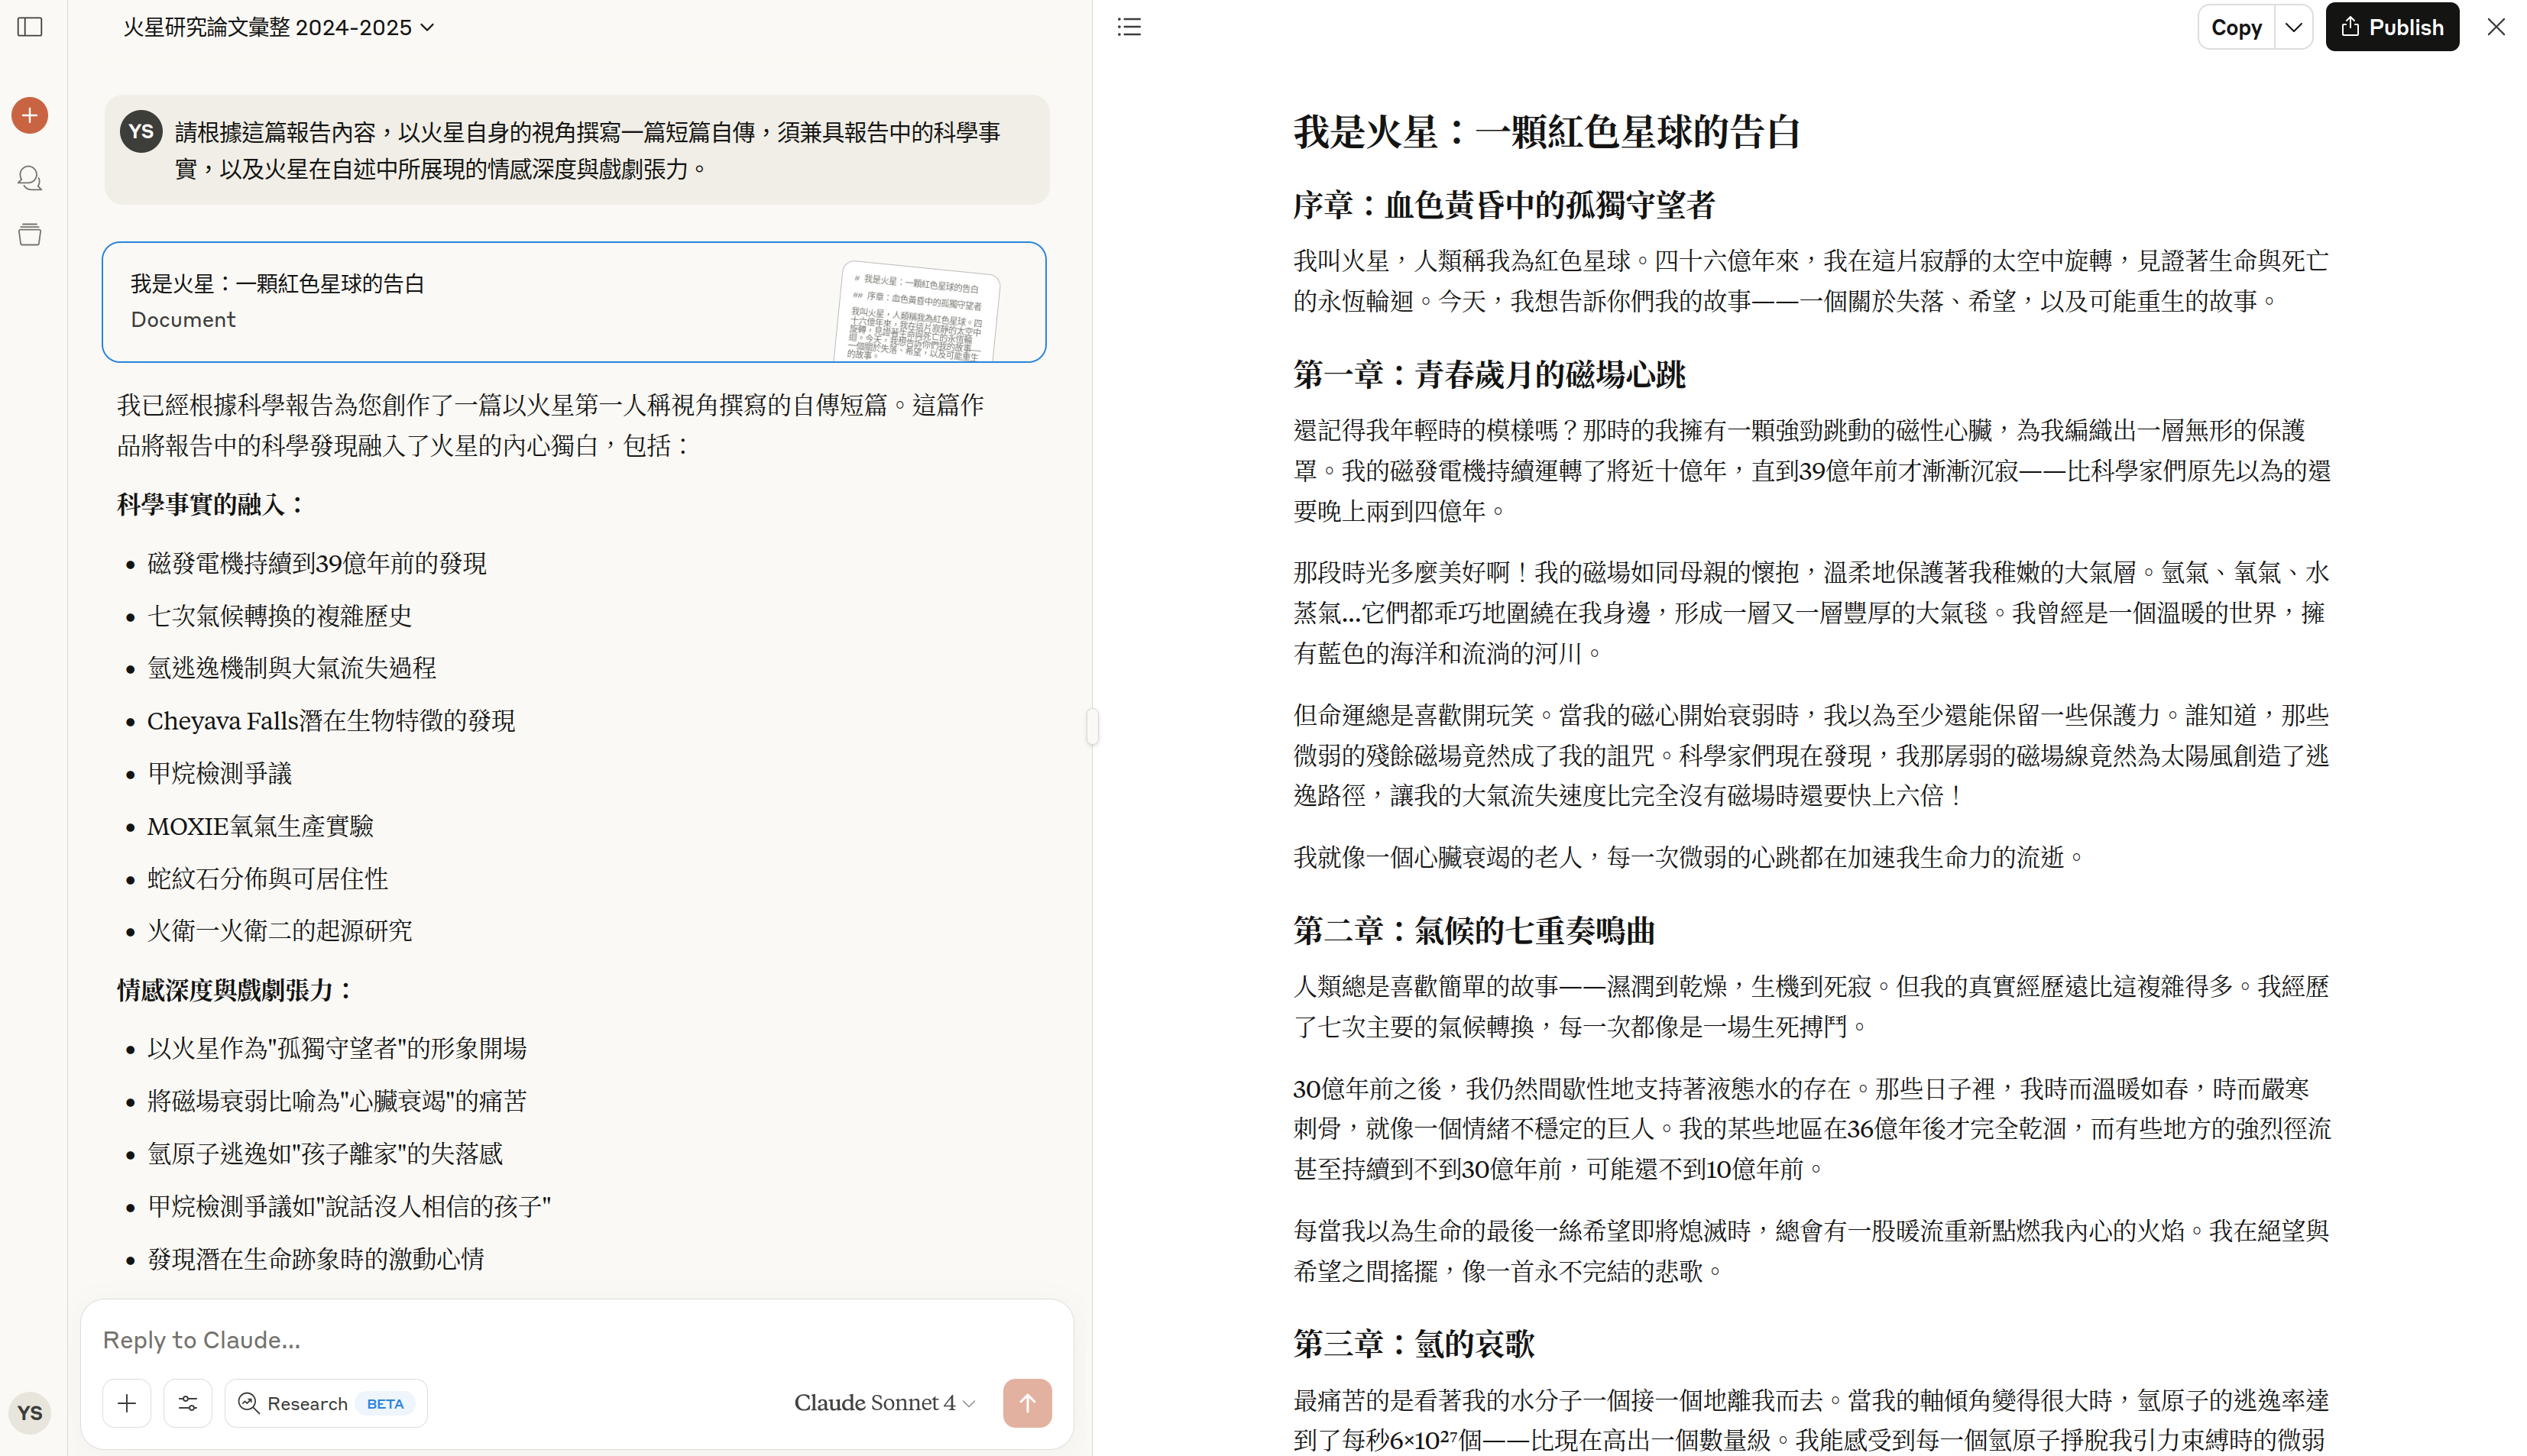
Task: Click the user prompt message bubble
Action: point(577,150)
